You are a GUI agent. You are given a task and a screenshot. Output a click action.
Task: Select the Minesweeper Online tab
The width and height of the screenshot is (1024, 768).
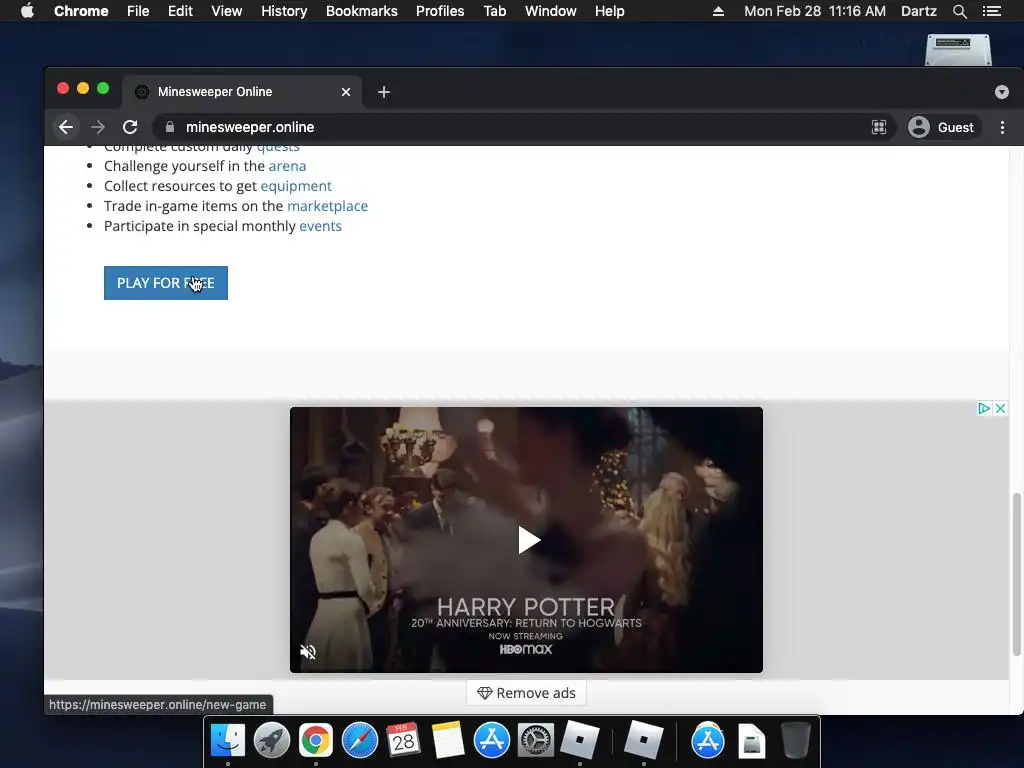[243, 92]
